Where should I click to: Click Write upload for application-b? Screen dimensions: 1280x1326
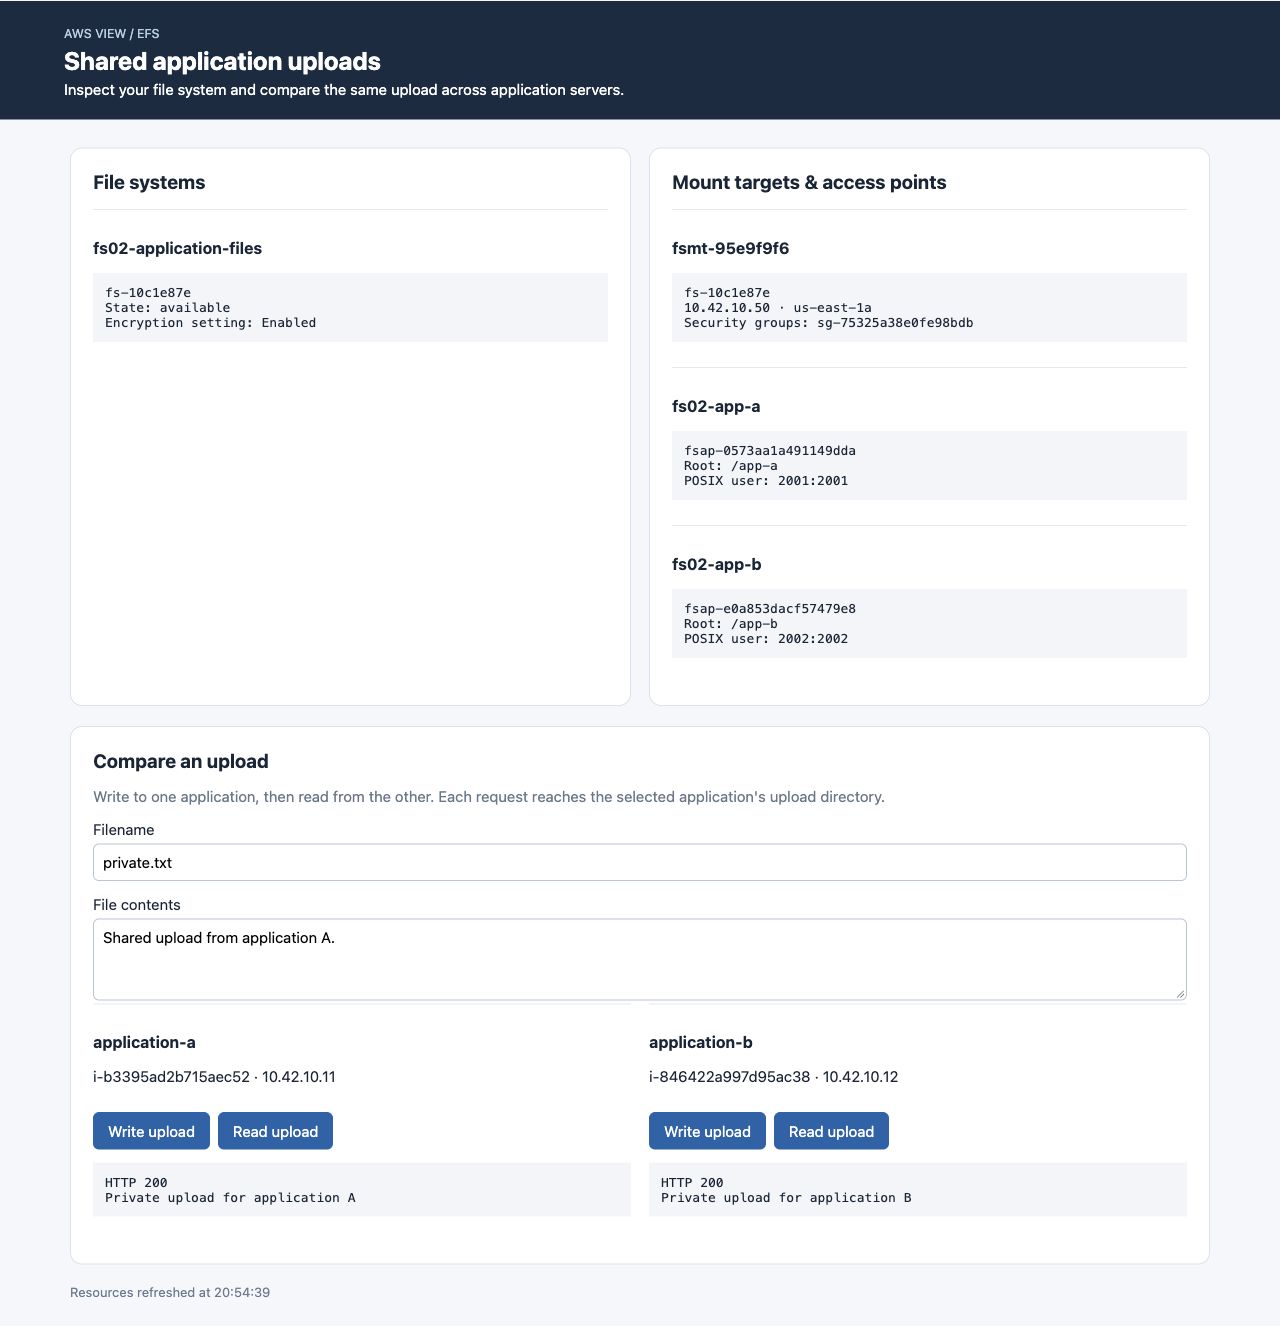(707, 1131)
